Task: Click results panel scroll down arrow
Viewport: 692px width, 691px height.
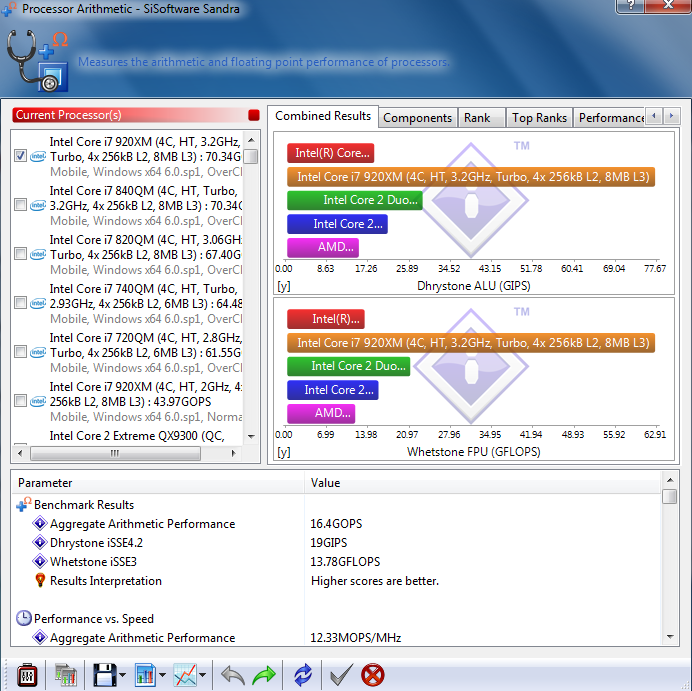Action: coord(670,637)
